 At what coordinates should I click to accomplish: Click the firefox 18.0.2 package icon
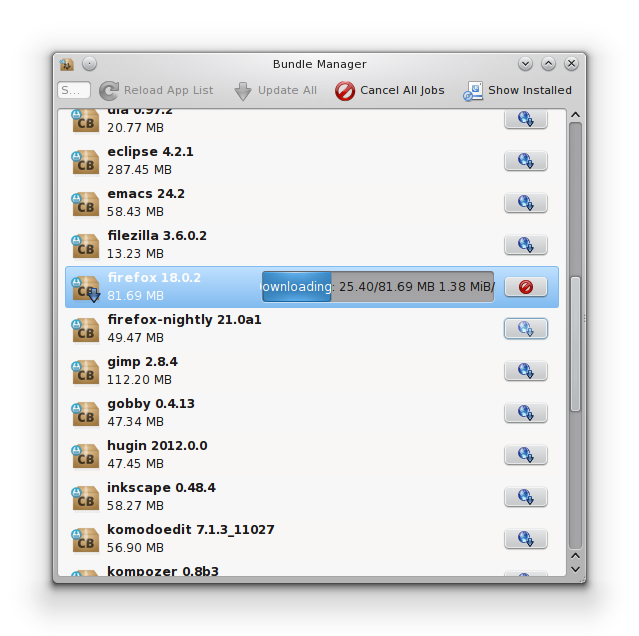pyautogui.click(x=85, y=288)
